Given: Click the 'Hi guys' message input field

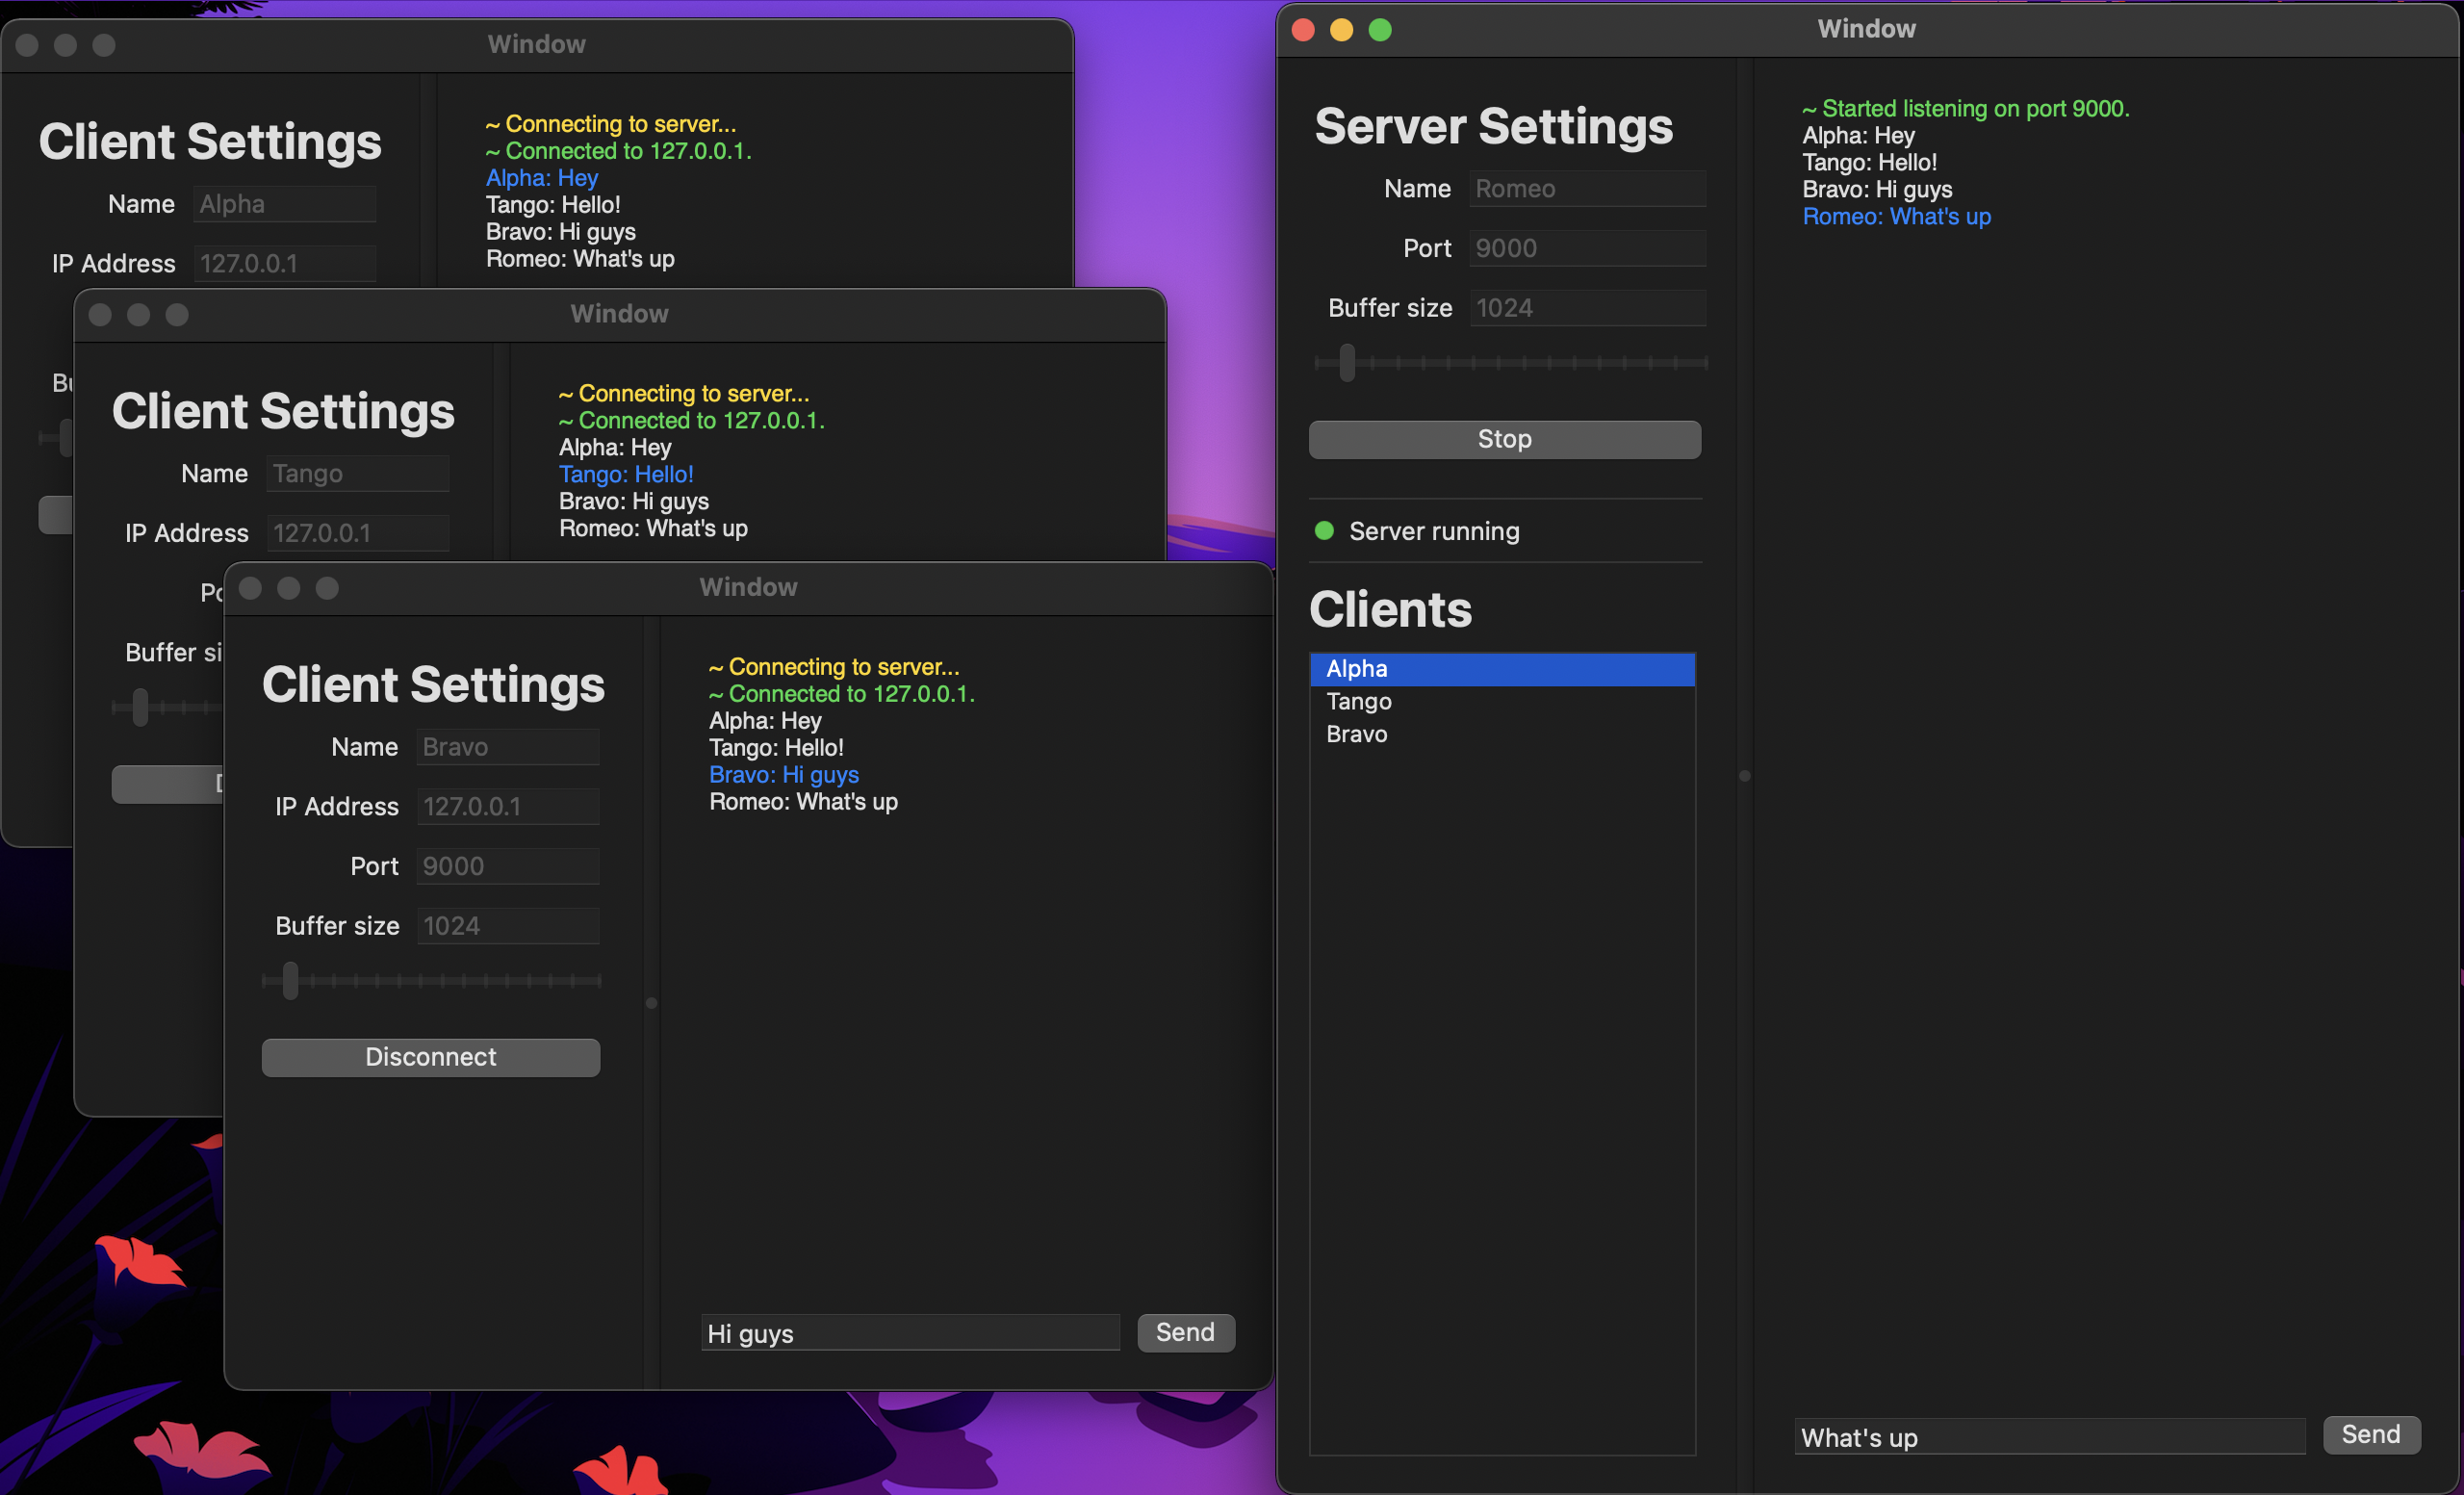Looking at the screenshot, I should pyautogui.click(x=910, y=1333).
